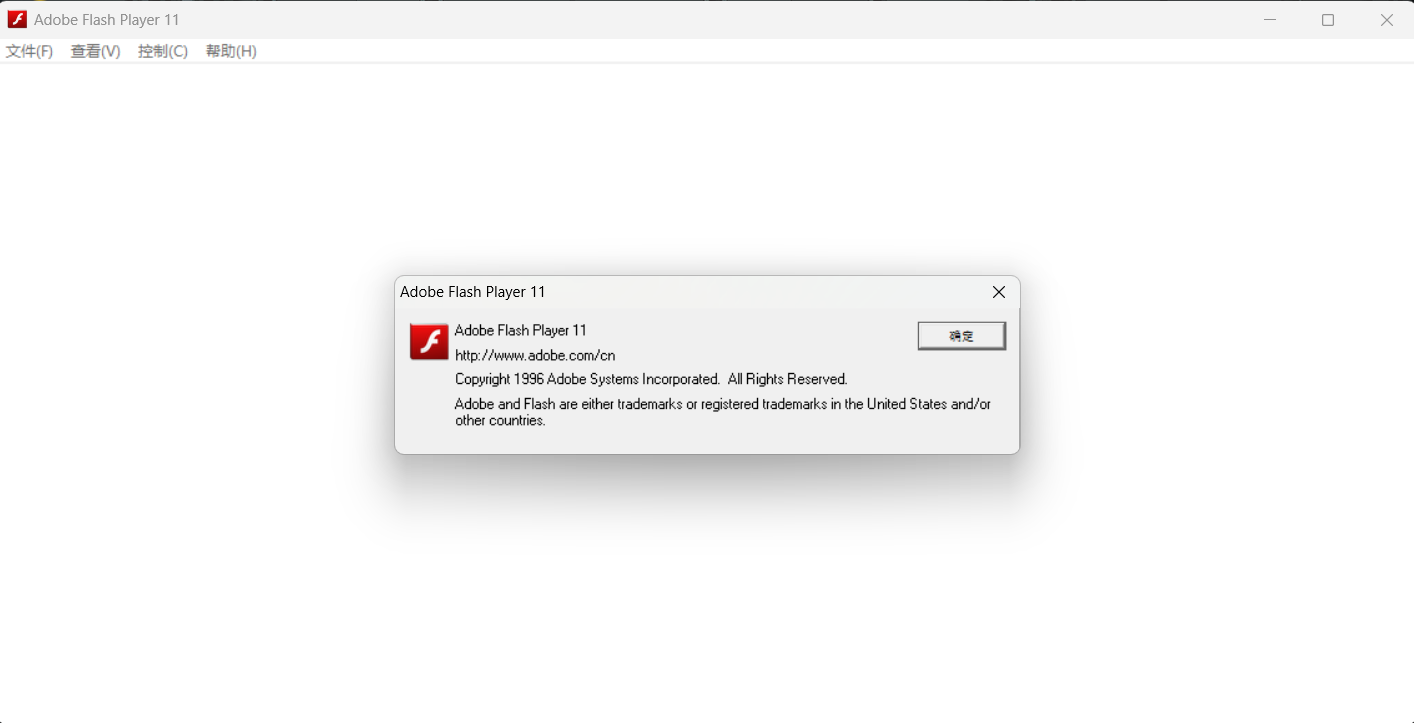Open the 查看(V) menu
The image size is (1414, 723).
click(95, 51)
